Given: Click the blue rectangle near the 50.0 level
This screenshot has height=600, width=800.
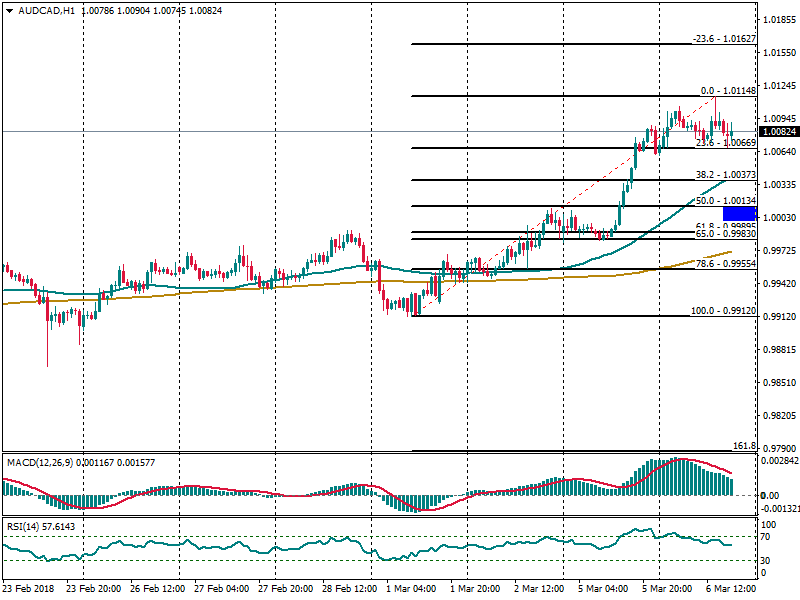Looking at the screenshot, I should pos(739,213).
